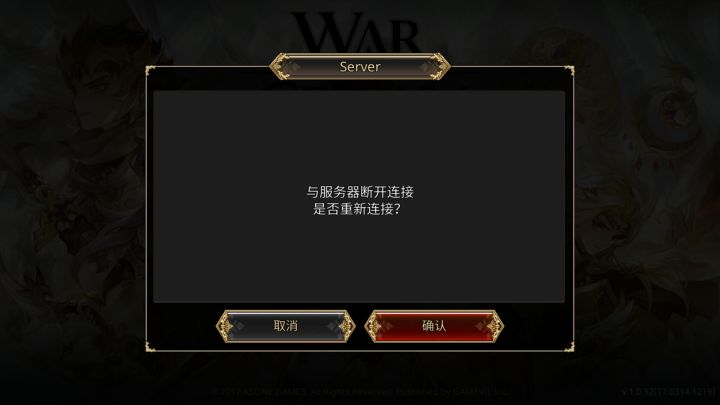Click the 取消 cancel button

pos(286,326)
